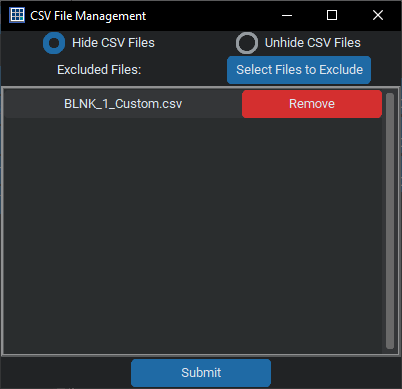Minimize the CSV File Management window
The height and width of the screenshot is (389, 402).
[x=287, y=15]
